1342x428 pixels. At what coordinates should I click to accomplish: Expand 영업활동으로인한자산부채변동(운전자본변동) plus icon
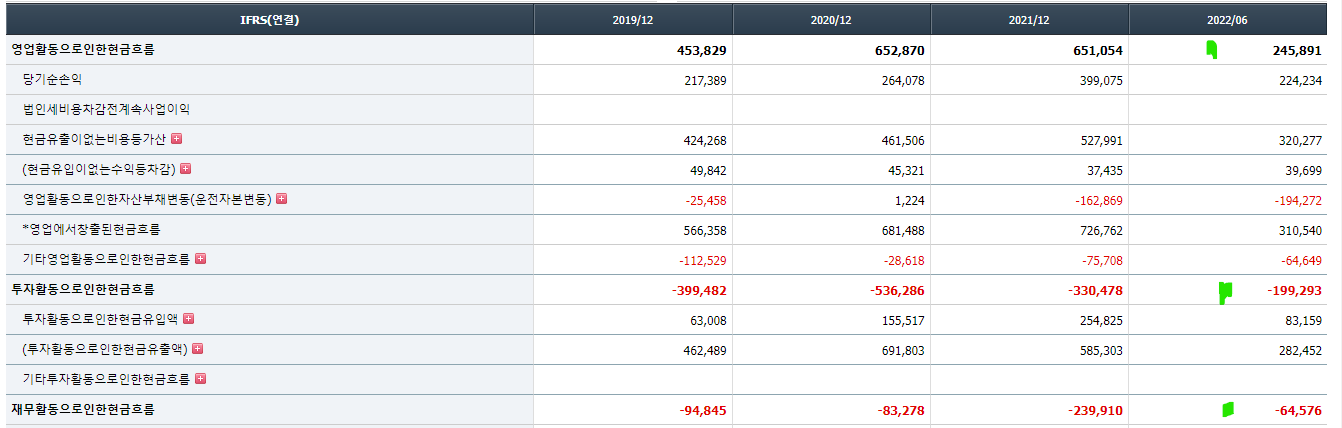(x=281, y=199)
